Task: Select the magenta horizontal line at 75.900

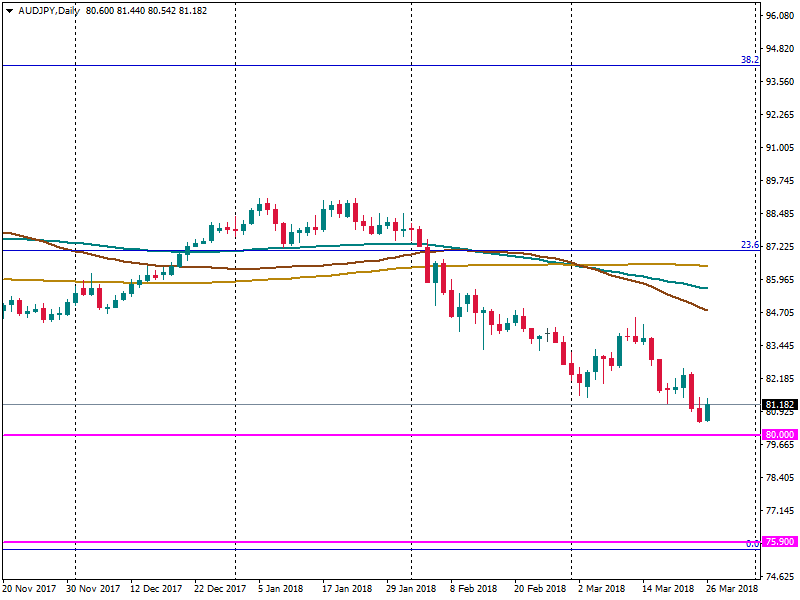Action: pos(400,542)
